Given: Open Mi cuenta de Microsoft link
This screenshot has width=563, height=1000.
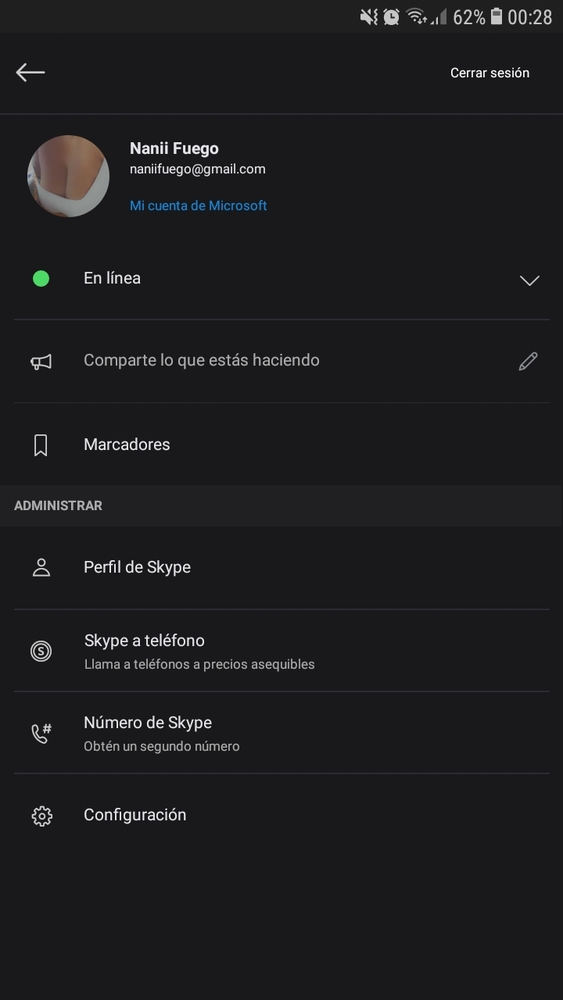Looking at the screenshot, I should point(198,205).
